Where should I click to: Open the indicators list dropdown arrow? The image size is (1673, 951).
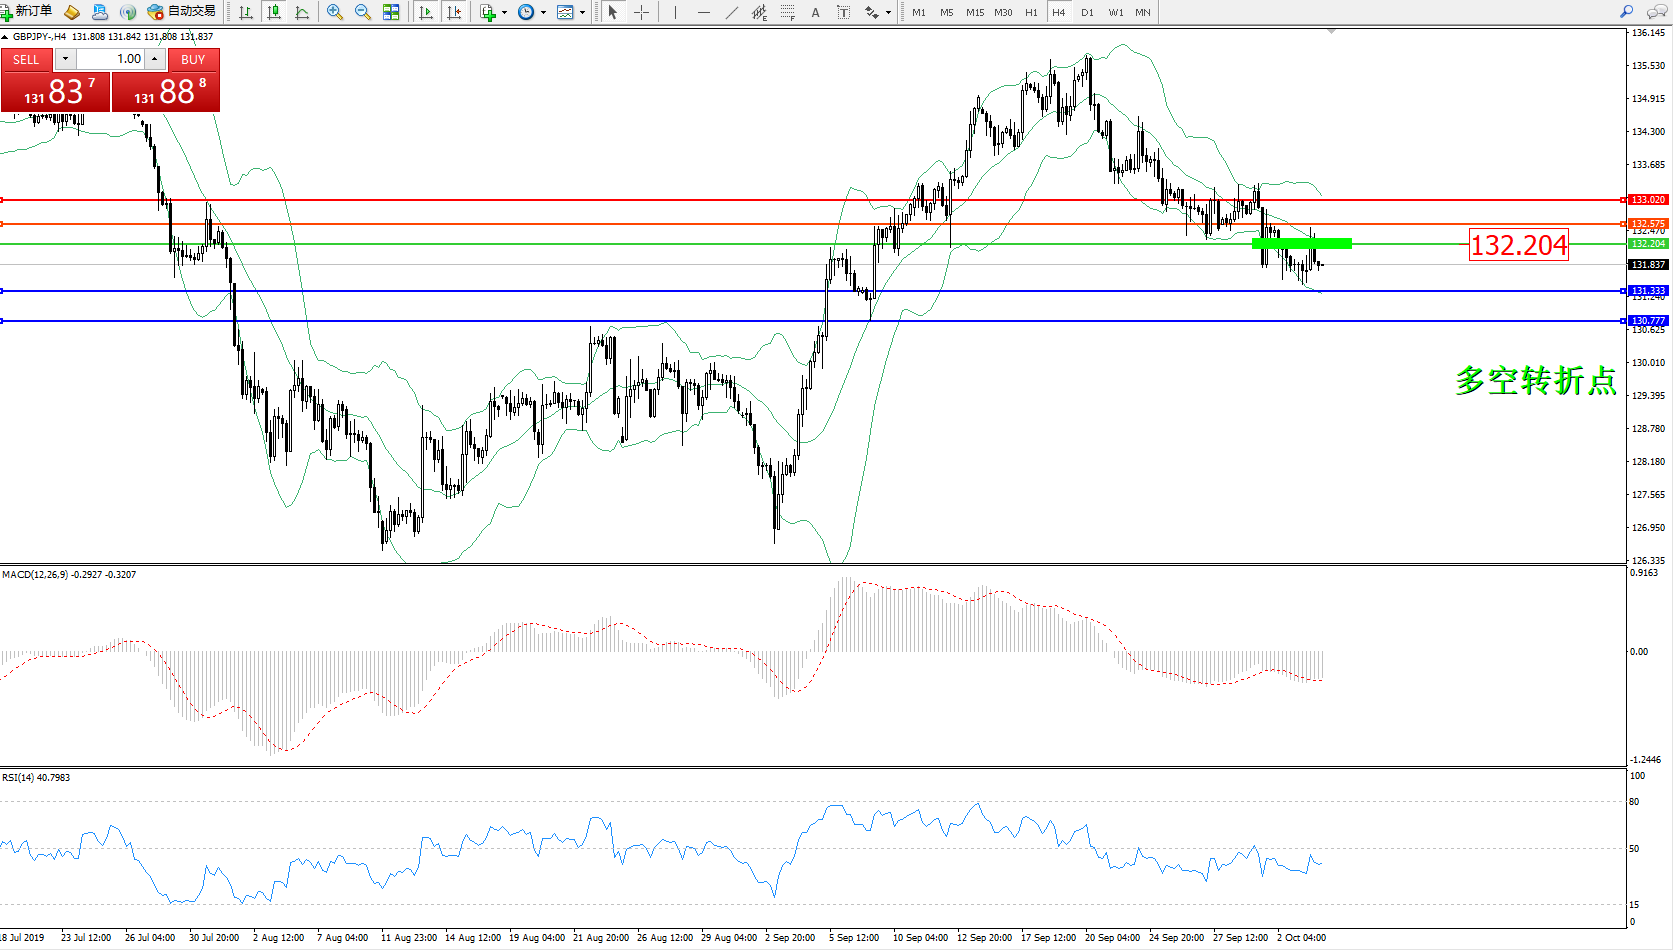tap(504, 13)
